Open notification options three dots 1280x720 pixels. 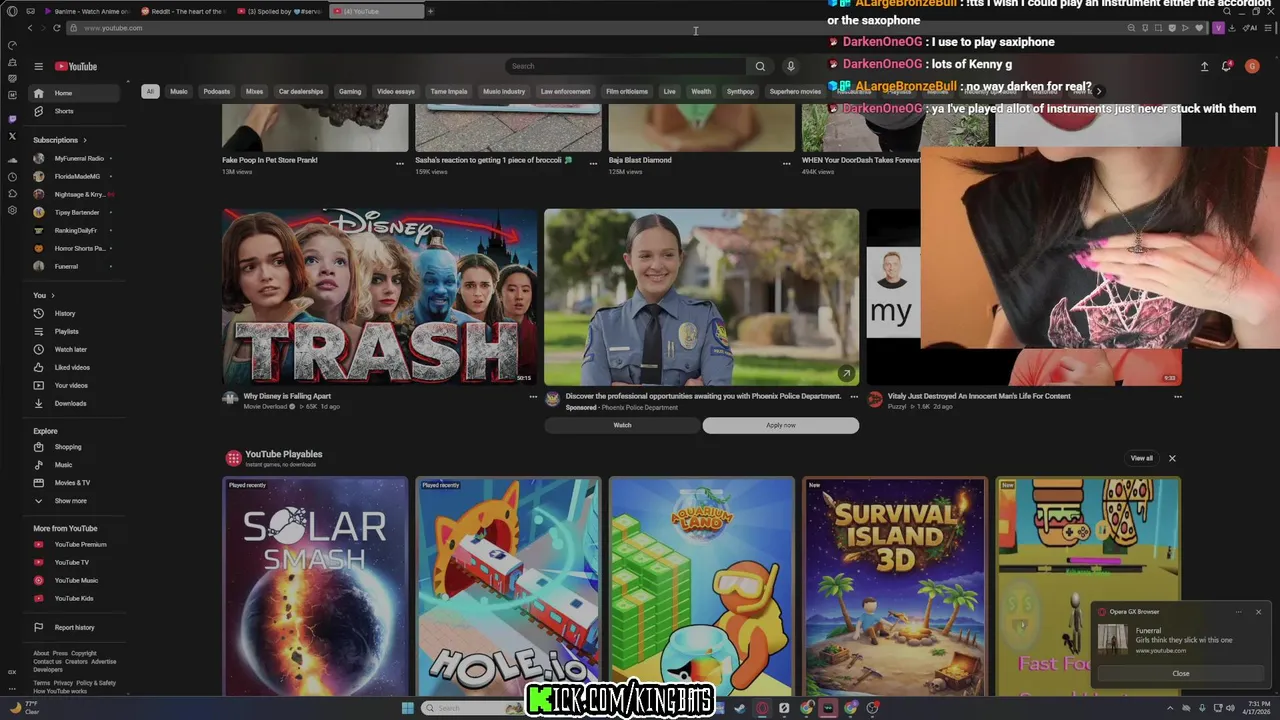pos(1238,612)
